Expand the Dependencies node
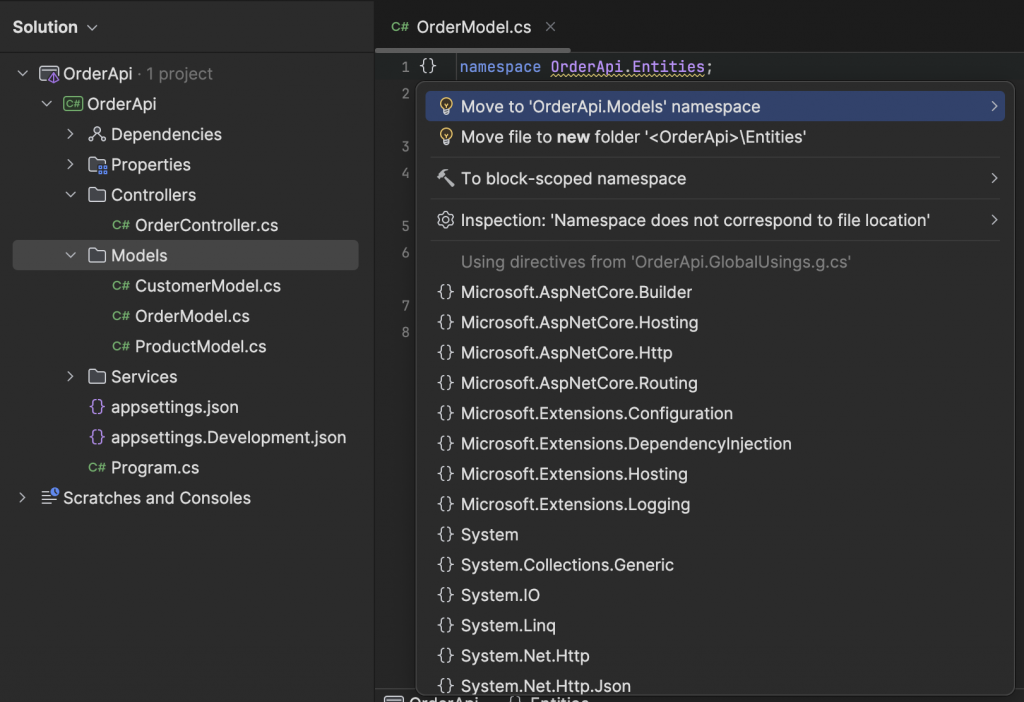This screenshot has width=1024, height=702. 70,135
